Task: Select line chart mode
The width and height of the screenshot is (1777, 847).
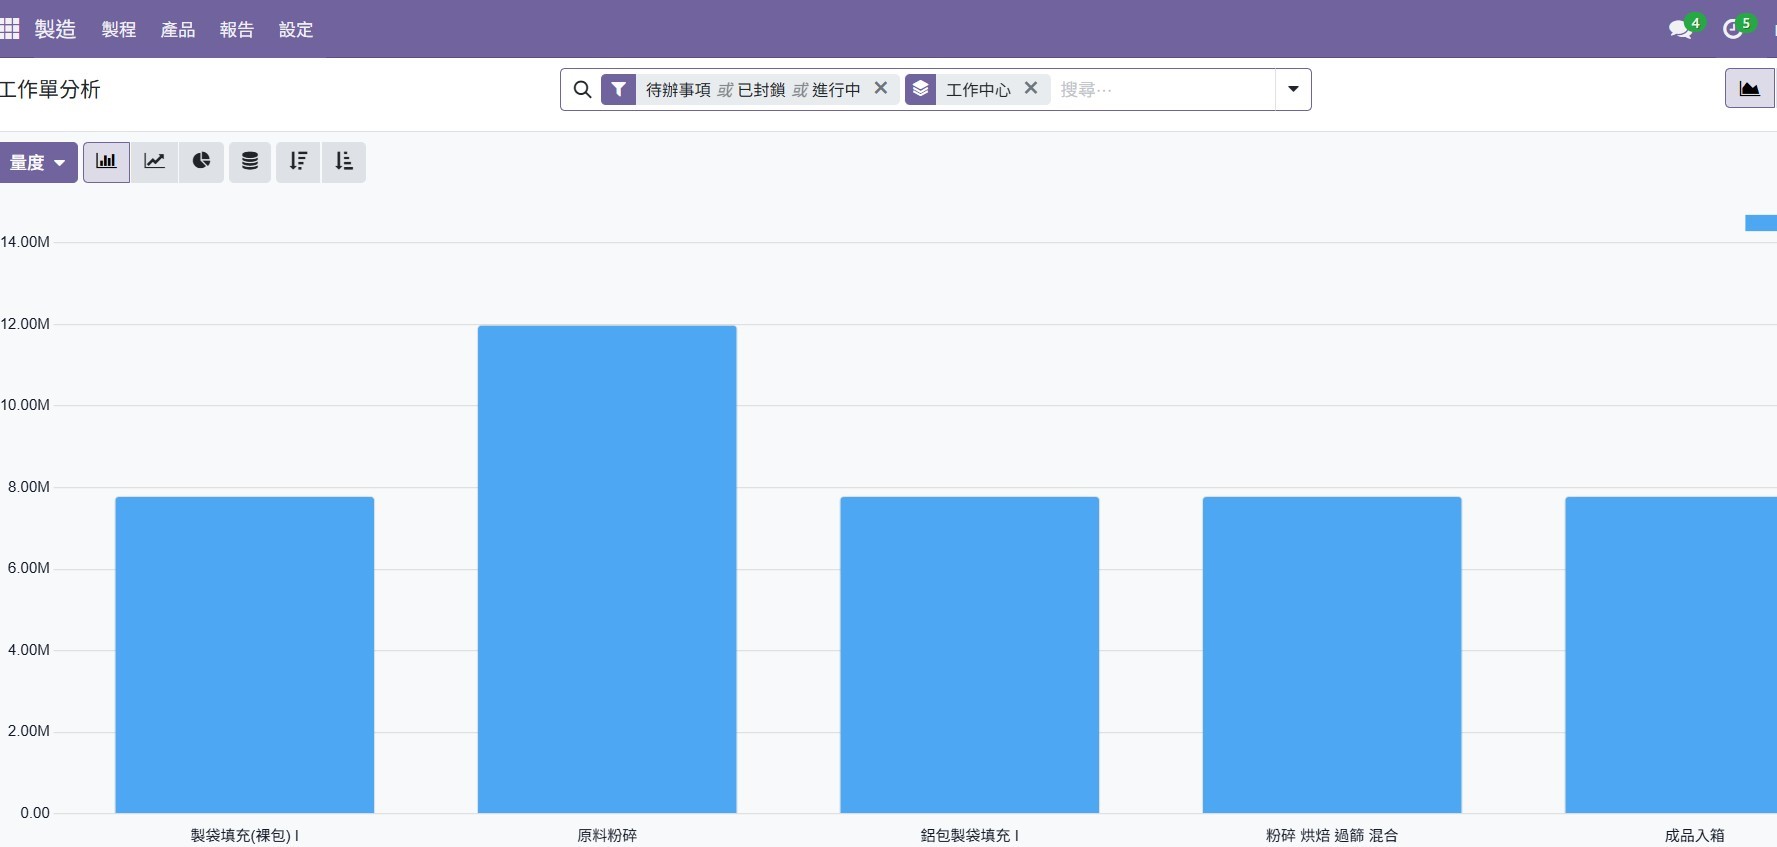Action: [155, 162]
